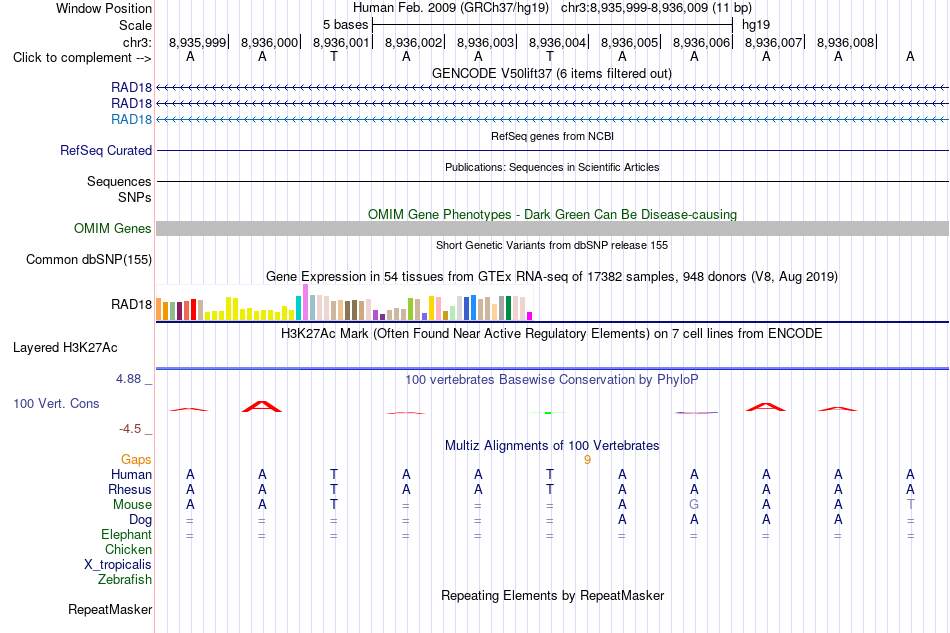This screenshot has width=950, height=633.
Task: Select the OMIM Genes track label
Action: click(112, 228)
